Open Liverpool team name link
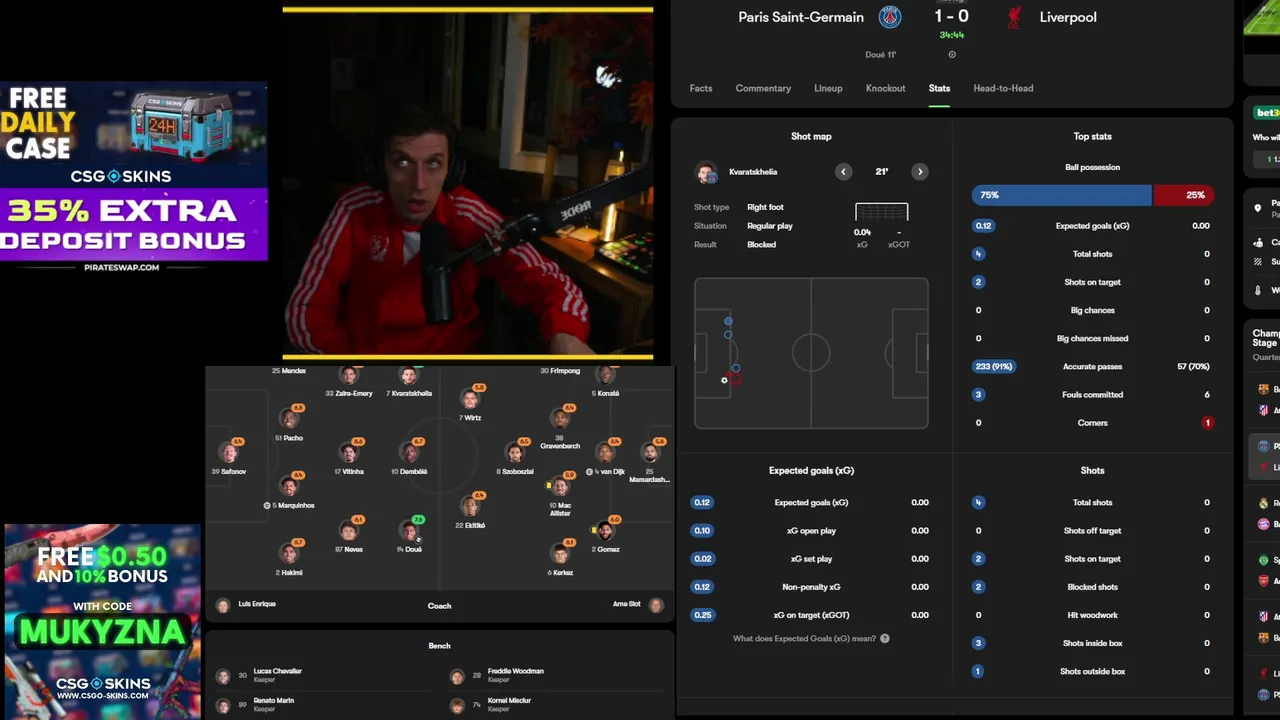The height and width of the screenshot is (720, 1280). pos(1068,17)
